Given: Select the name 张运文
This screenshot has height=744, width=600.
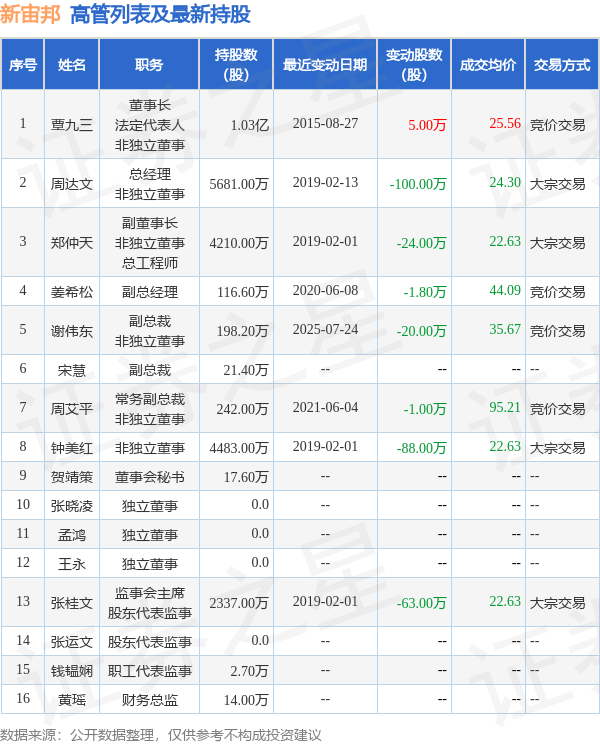Looking at the screenshot, I should tap(72, 641).
